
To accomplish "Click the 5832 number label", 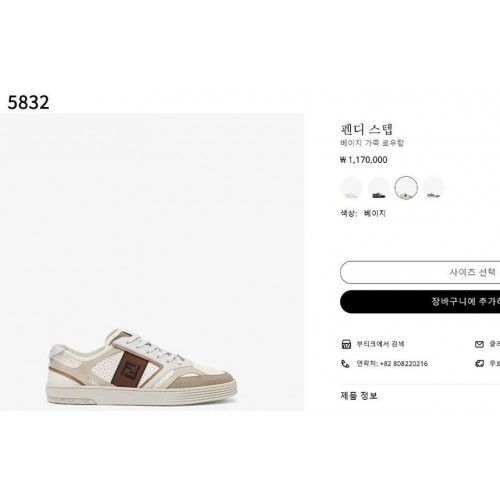I will [28, 102].
